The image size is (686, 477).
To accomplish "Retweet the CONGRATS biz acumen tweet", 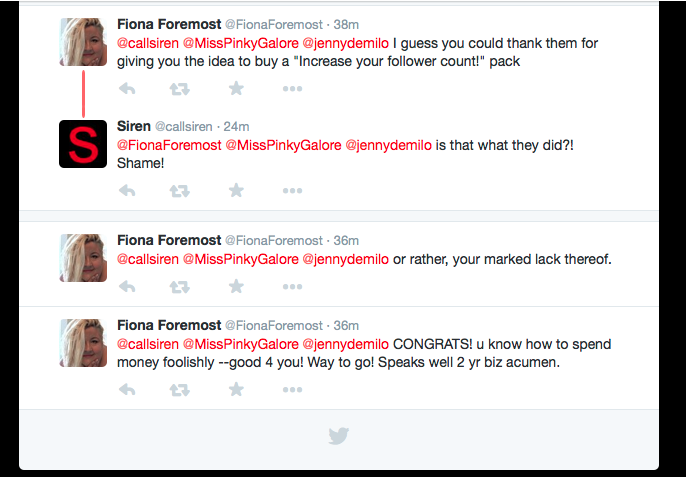I will [x=180, y=389].
